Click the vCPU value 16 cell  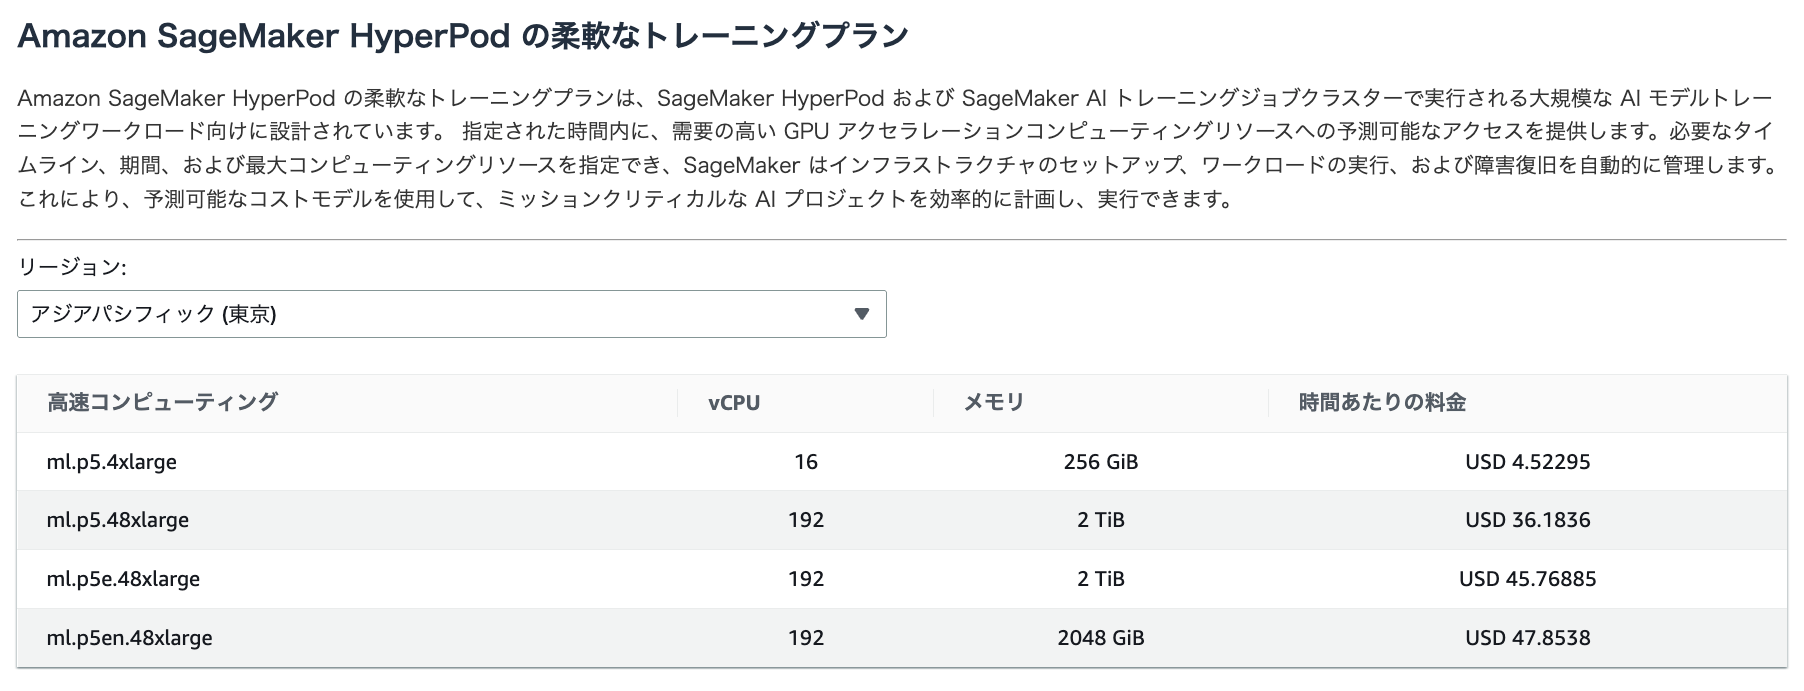point(806,462)
